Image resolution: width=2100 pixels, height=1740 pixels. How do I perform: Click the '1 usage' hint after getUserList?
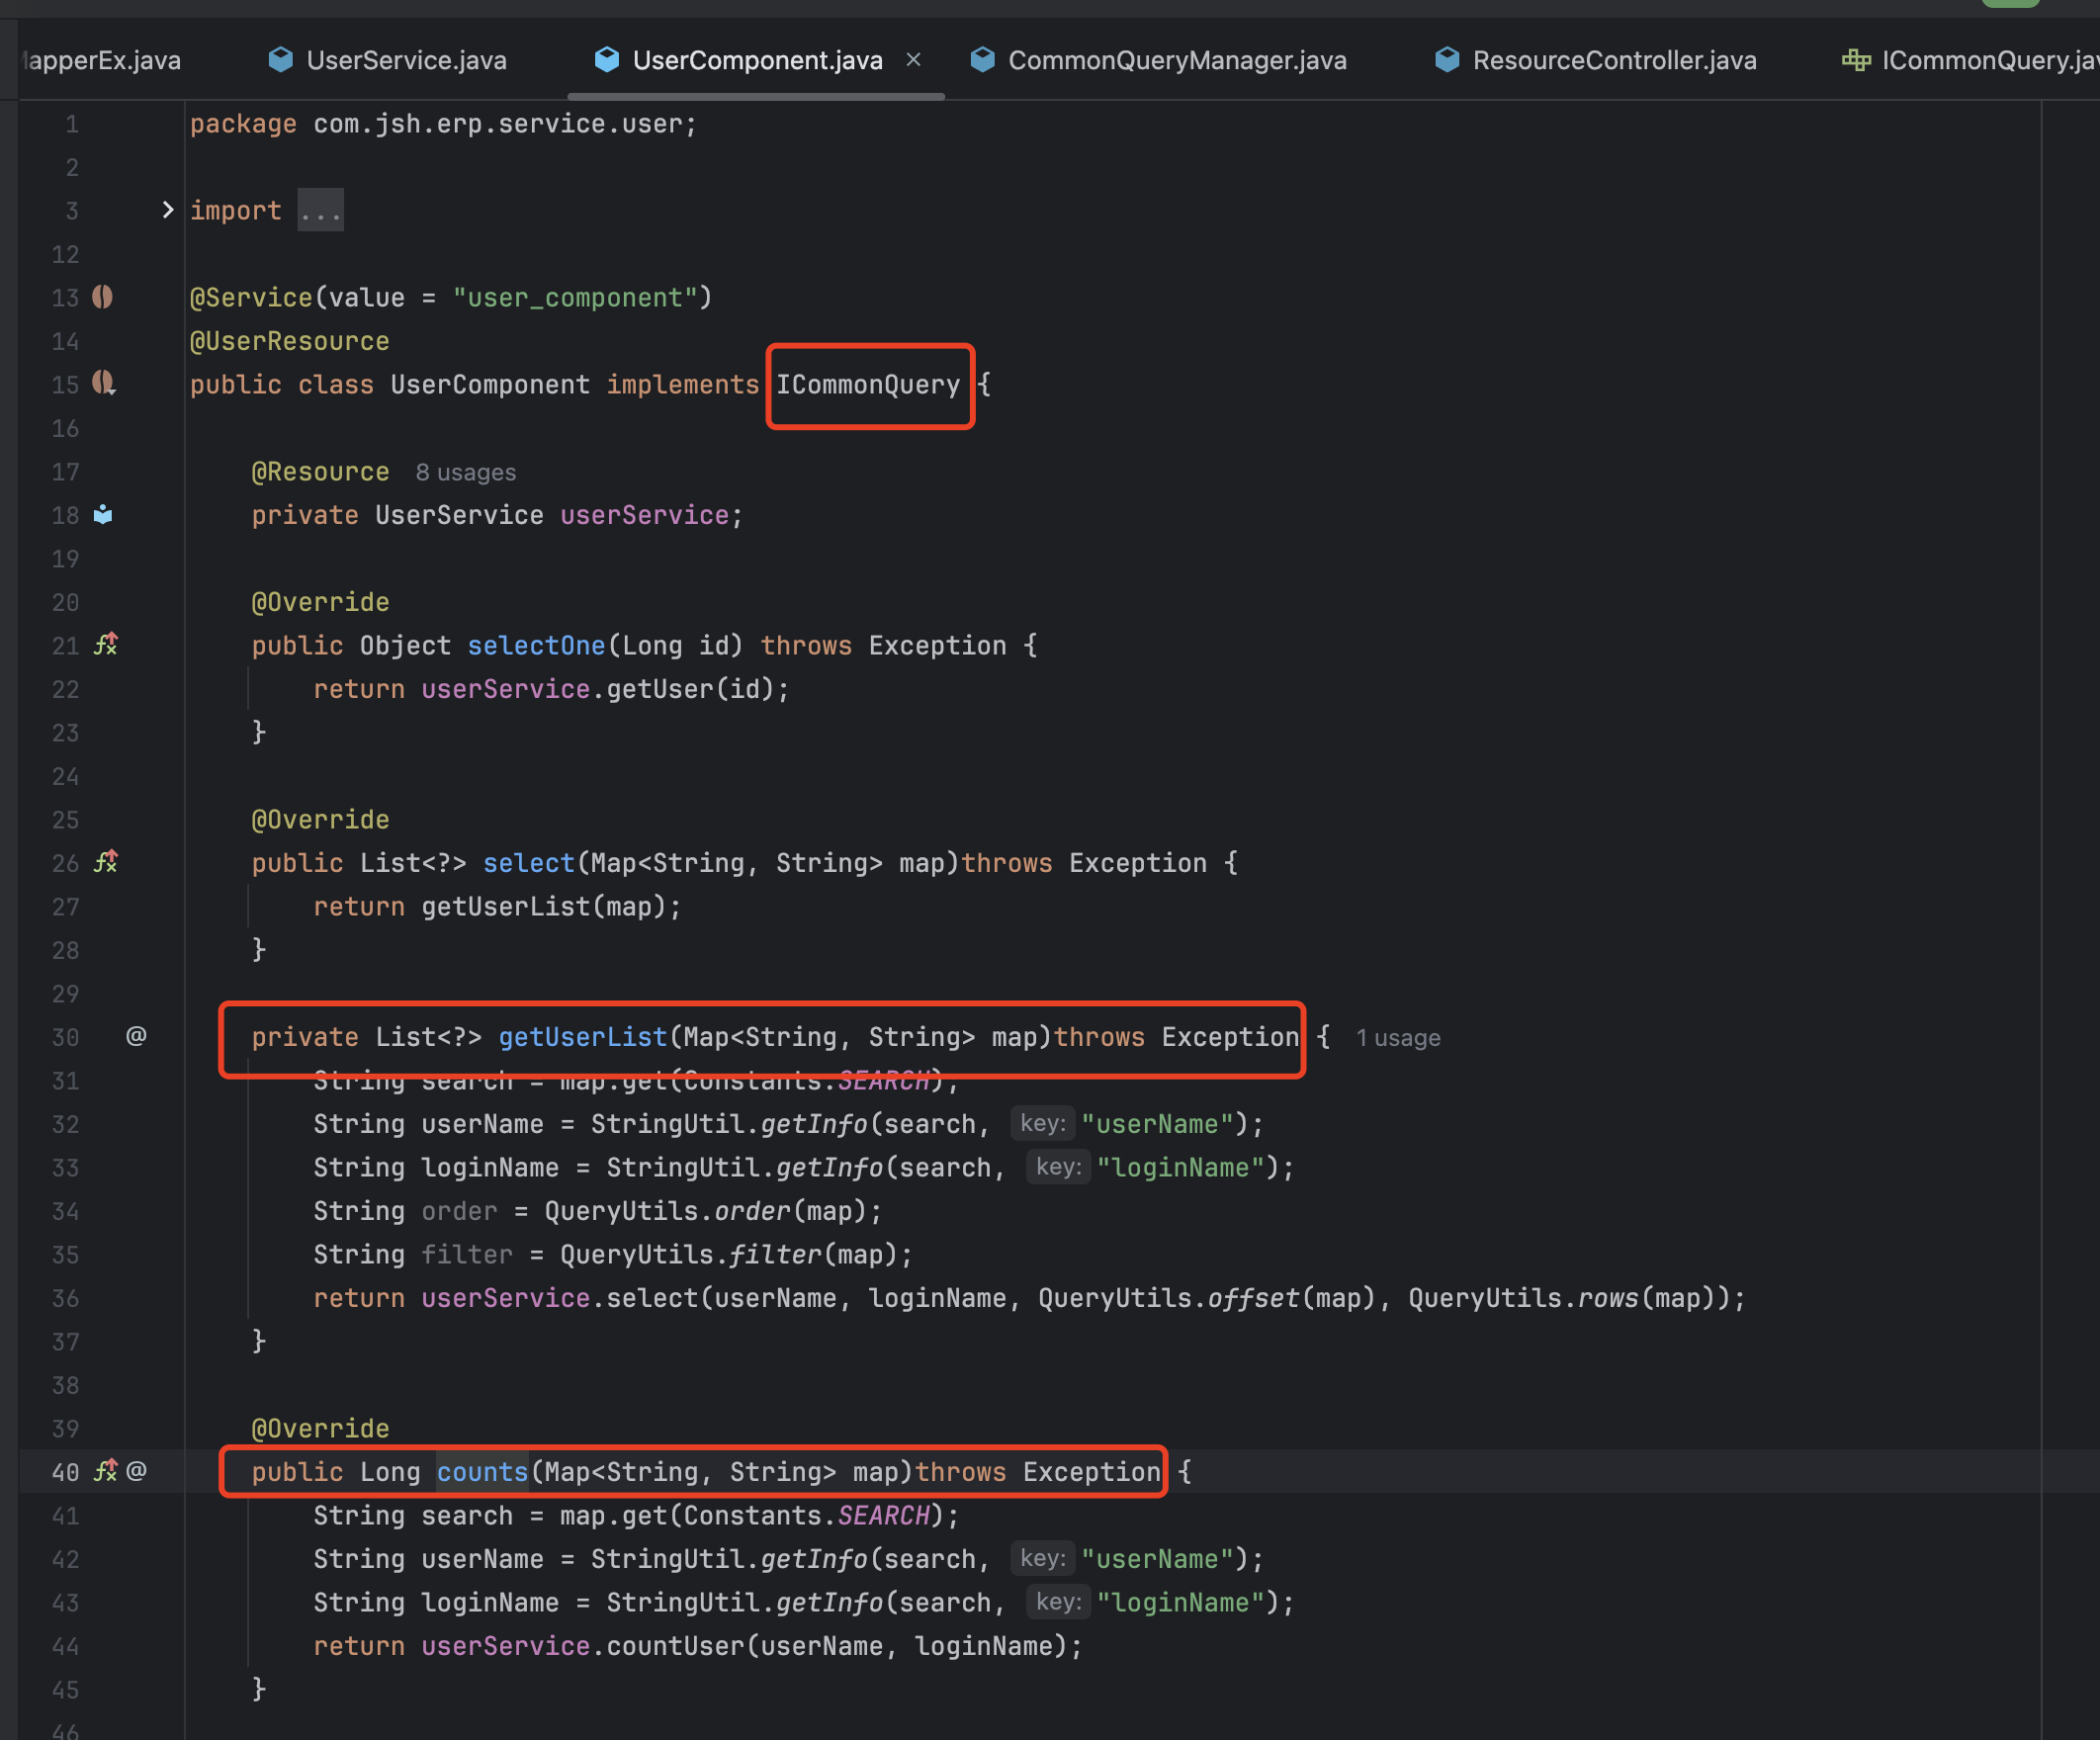pos(1398,1038)
